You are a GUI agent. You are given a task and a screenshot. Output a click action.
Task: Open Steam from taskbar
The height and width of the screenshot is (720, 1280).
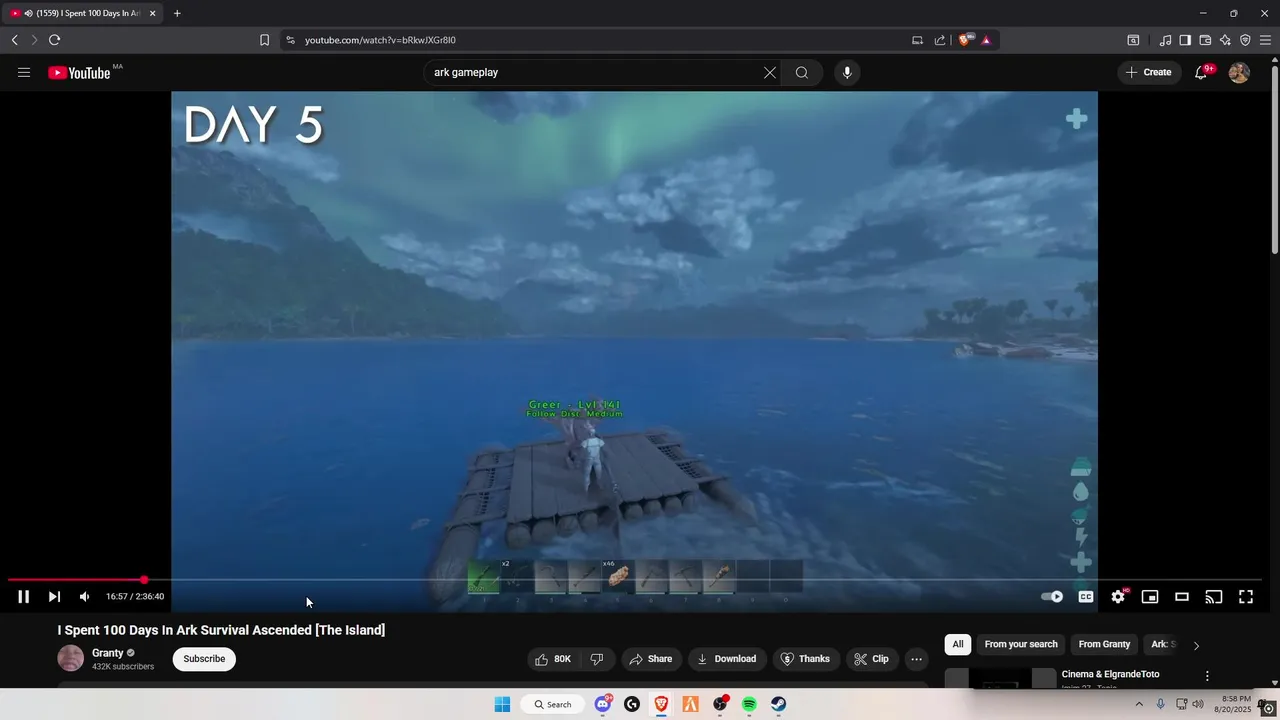click(778, 704)
